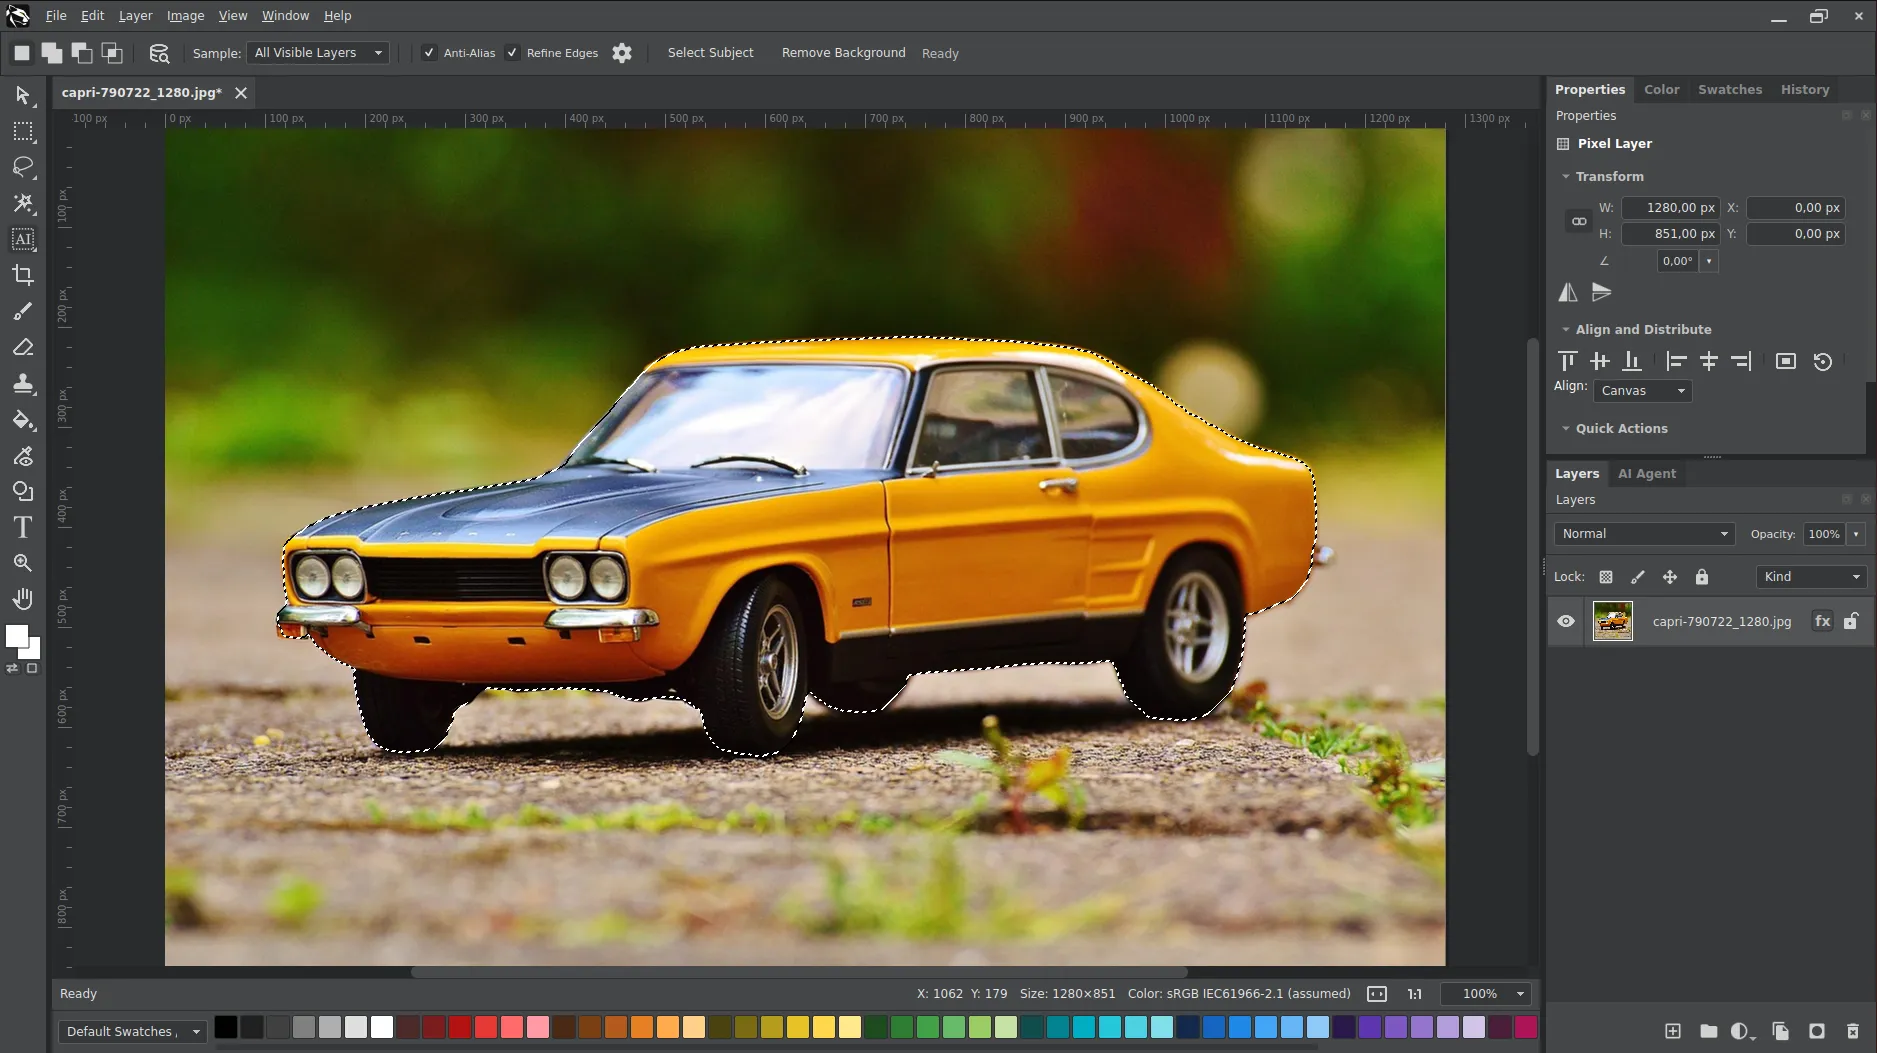
Task: Open the Normal blend mode dropdown
Action: pyautogui.click(x=1644, y=534)
